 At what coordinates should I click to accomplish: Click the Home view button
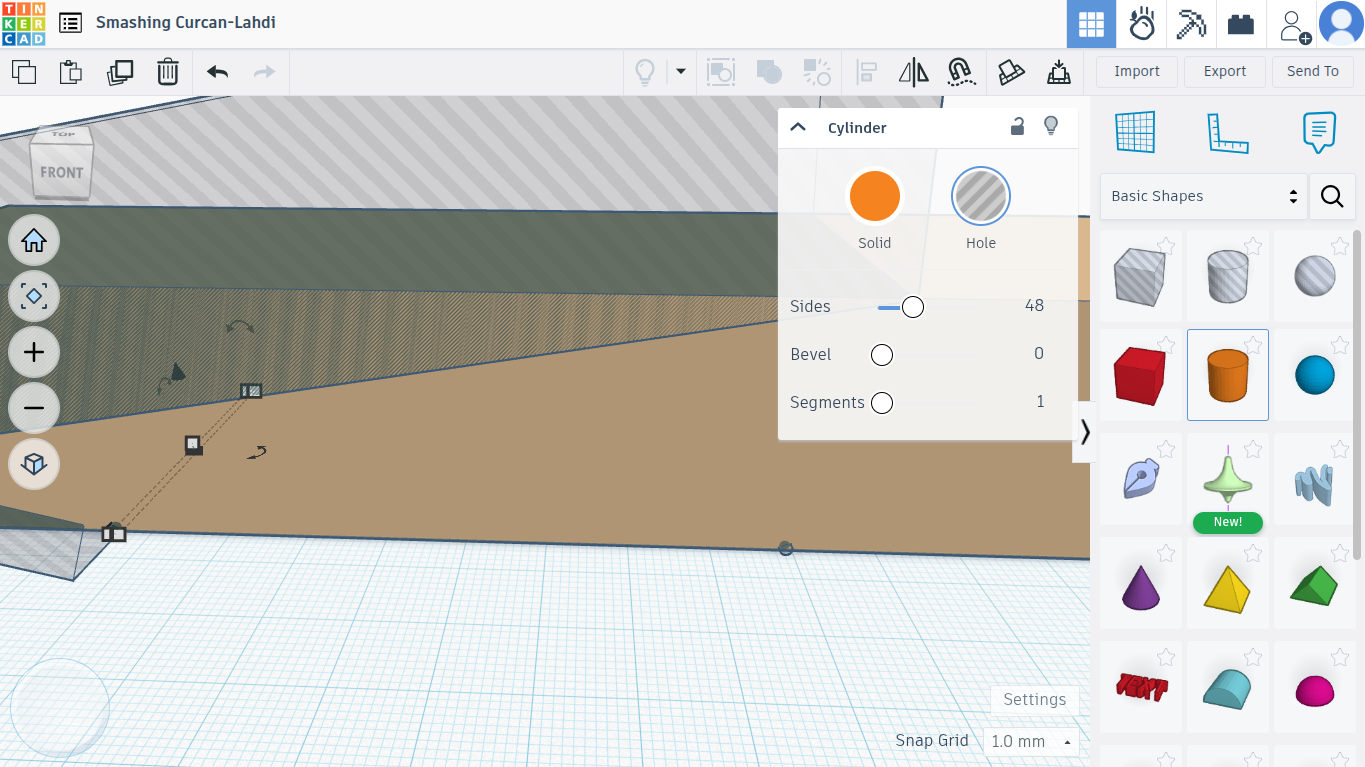[x=34, y=240]
